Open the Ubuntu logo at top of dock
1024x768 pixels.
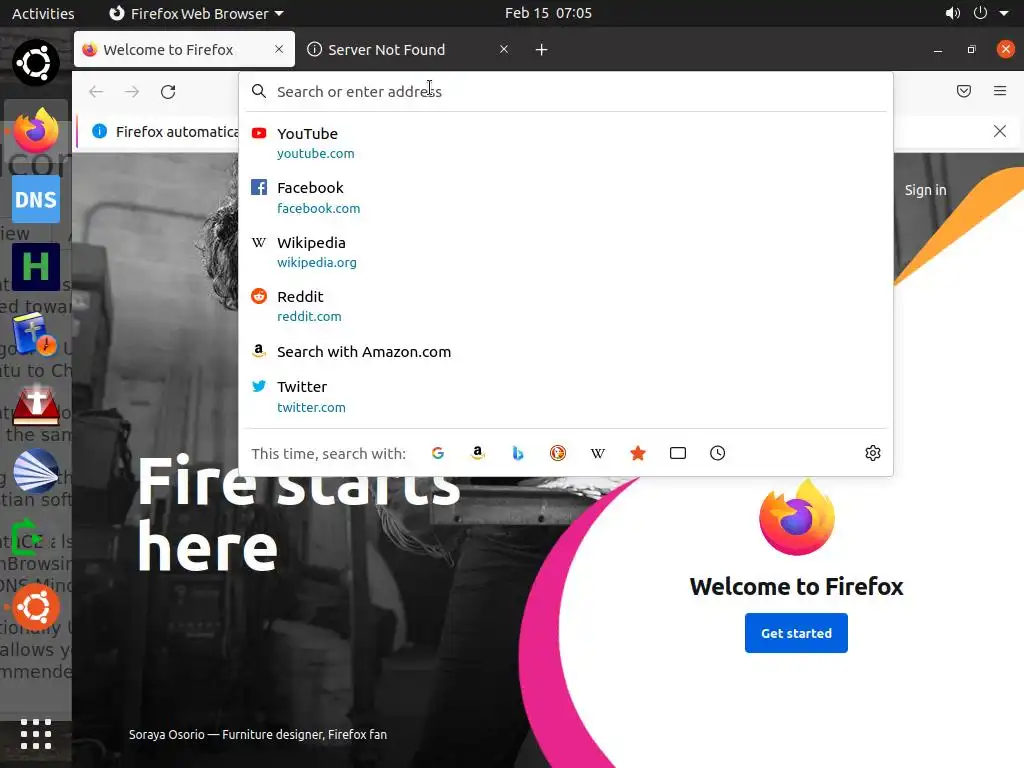click(36, 63)
